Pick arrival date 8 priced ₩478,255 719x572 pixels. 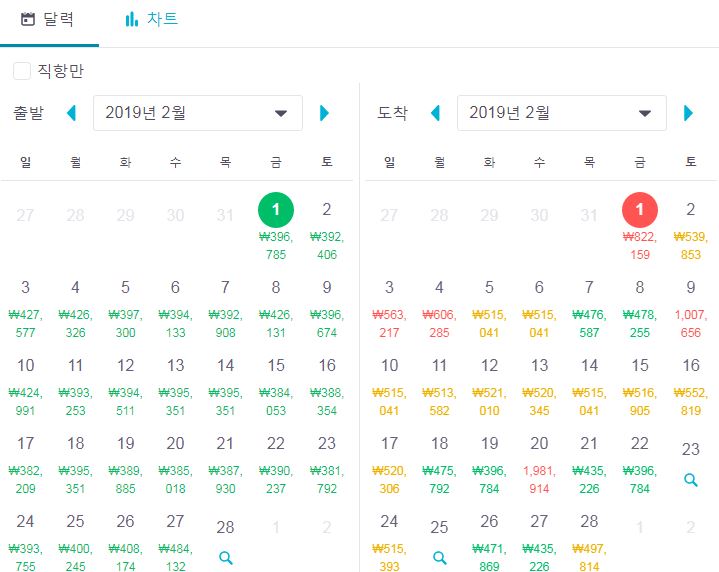[640, 310]
